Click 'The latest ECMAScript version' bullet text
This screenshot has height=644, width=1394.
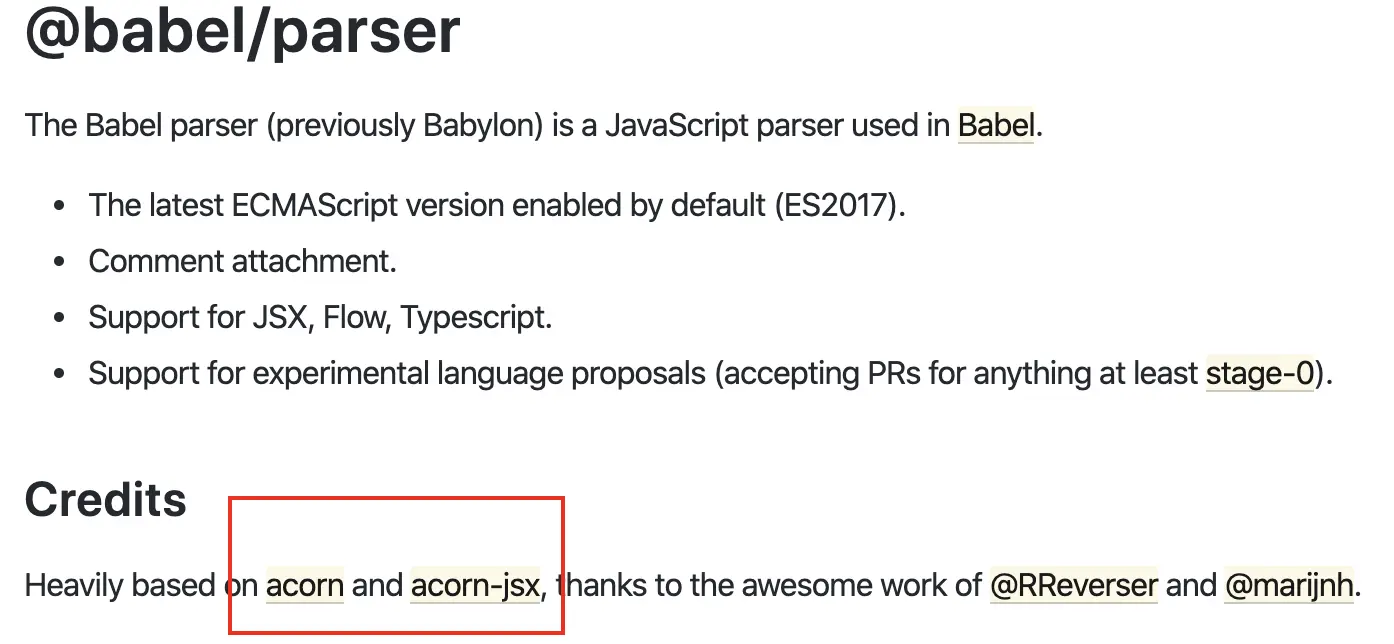295,206
